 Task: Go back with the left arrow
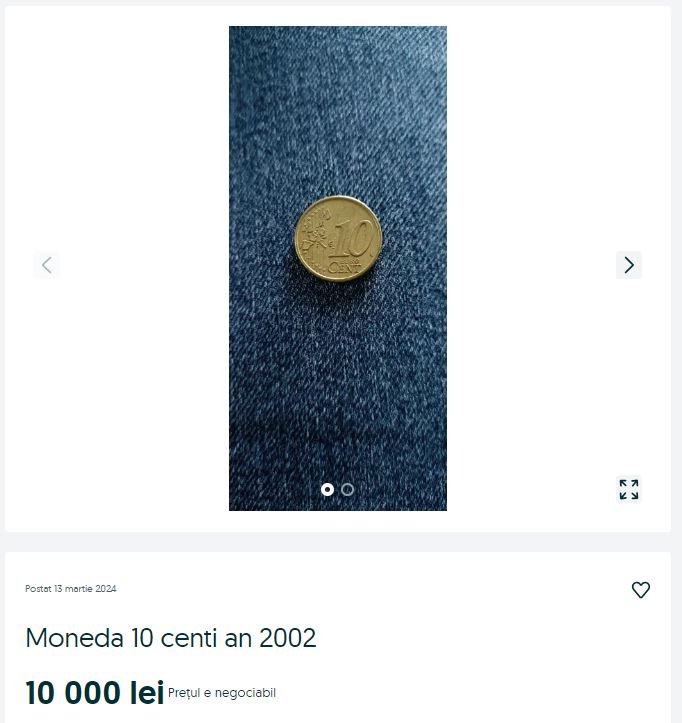[x=47, y=265]
